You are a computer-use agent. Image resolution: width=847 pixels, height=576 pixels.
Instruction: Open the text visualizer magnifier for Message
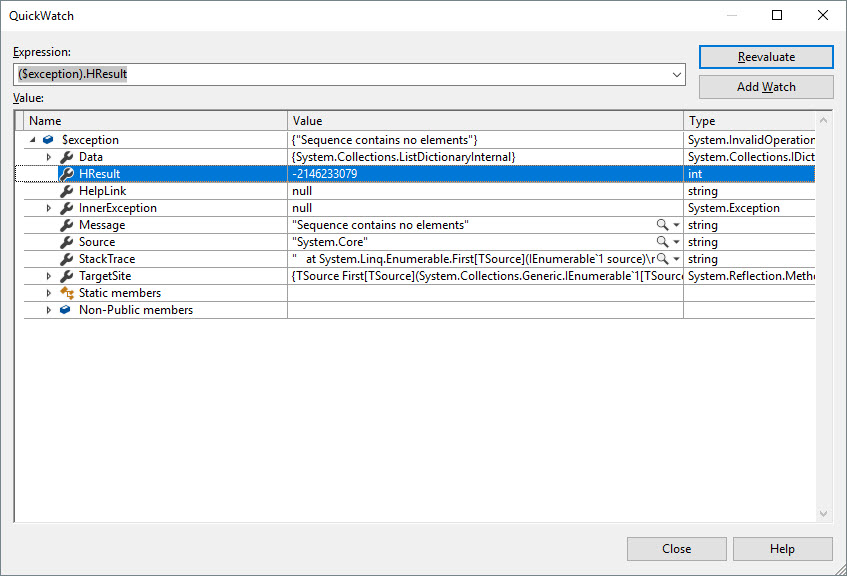point(662,225)
